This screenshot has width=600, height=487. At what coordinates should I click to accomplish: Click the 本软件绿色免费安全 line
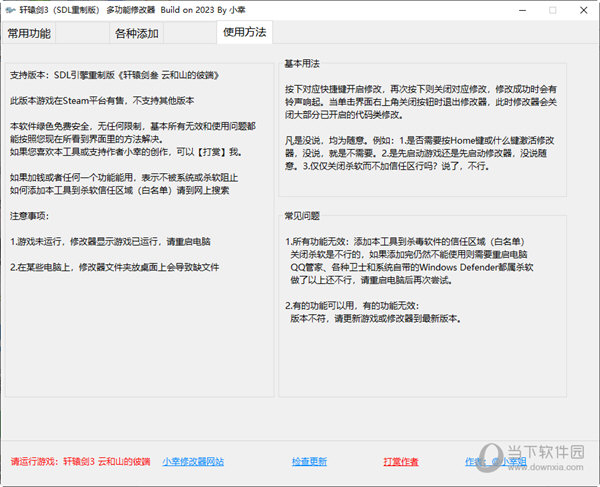pos(133,126)
